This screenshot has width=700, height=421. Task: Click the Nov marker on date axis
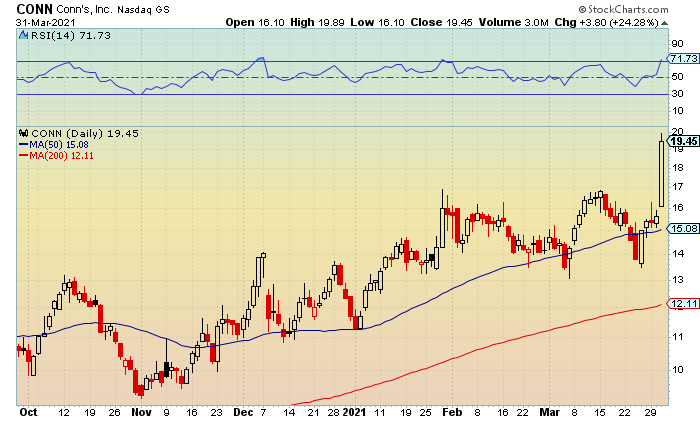(x=141, y=412)
